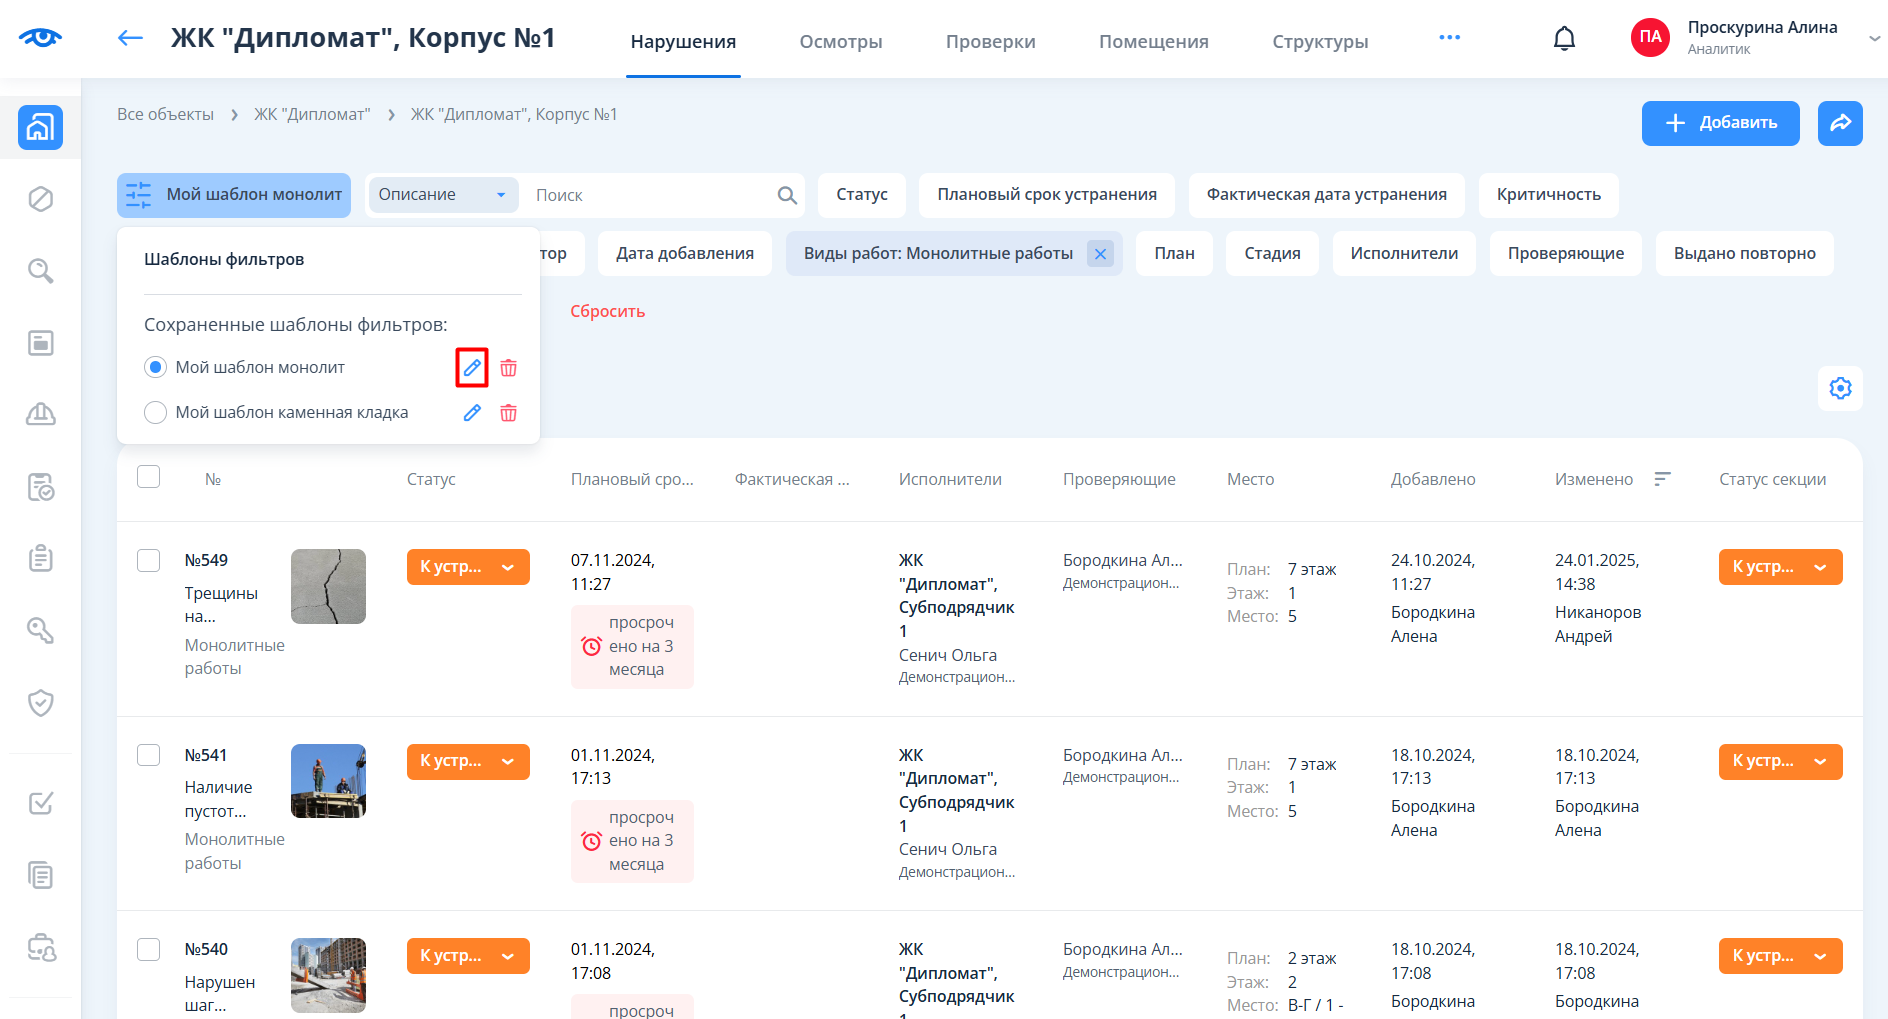Switch to the Осмотры tab
The width and height of the screenshot is (1888, 1019).
coord(840,42)
